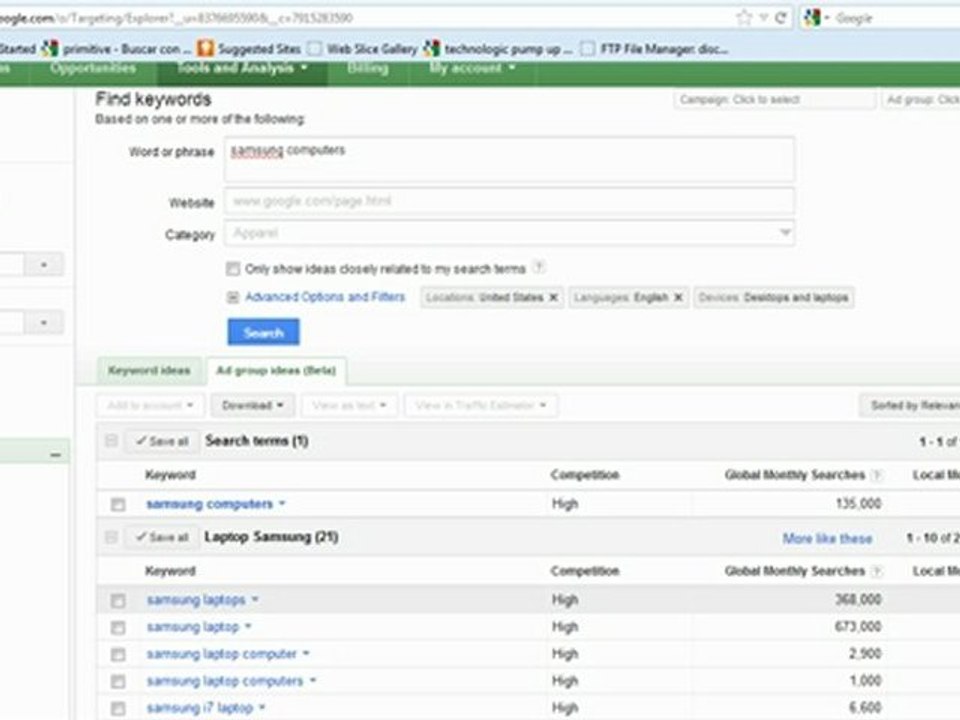Click help icon beside Laptop Samsung Global Monthly Searches
Viewport: 960px width, 720px height.
point(877,571)
